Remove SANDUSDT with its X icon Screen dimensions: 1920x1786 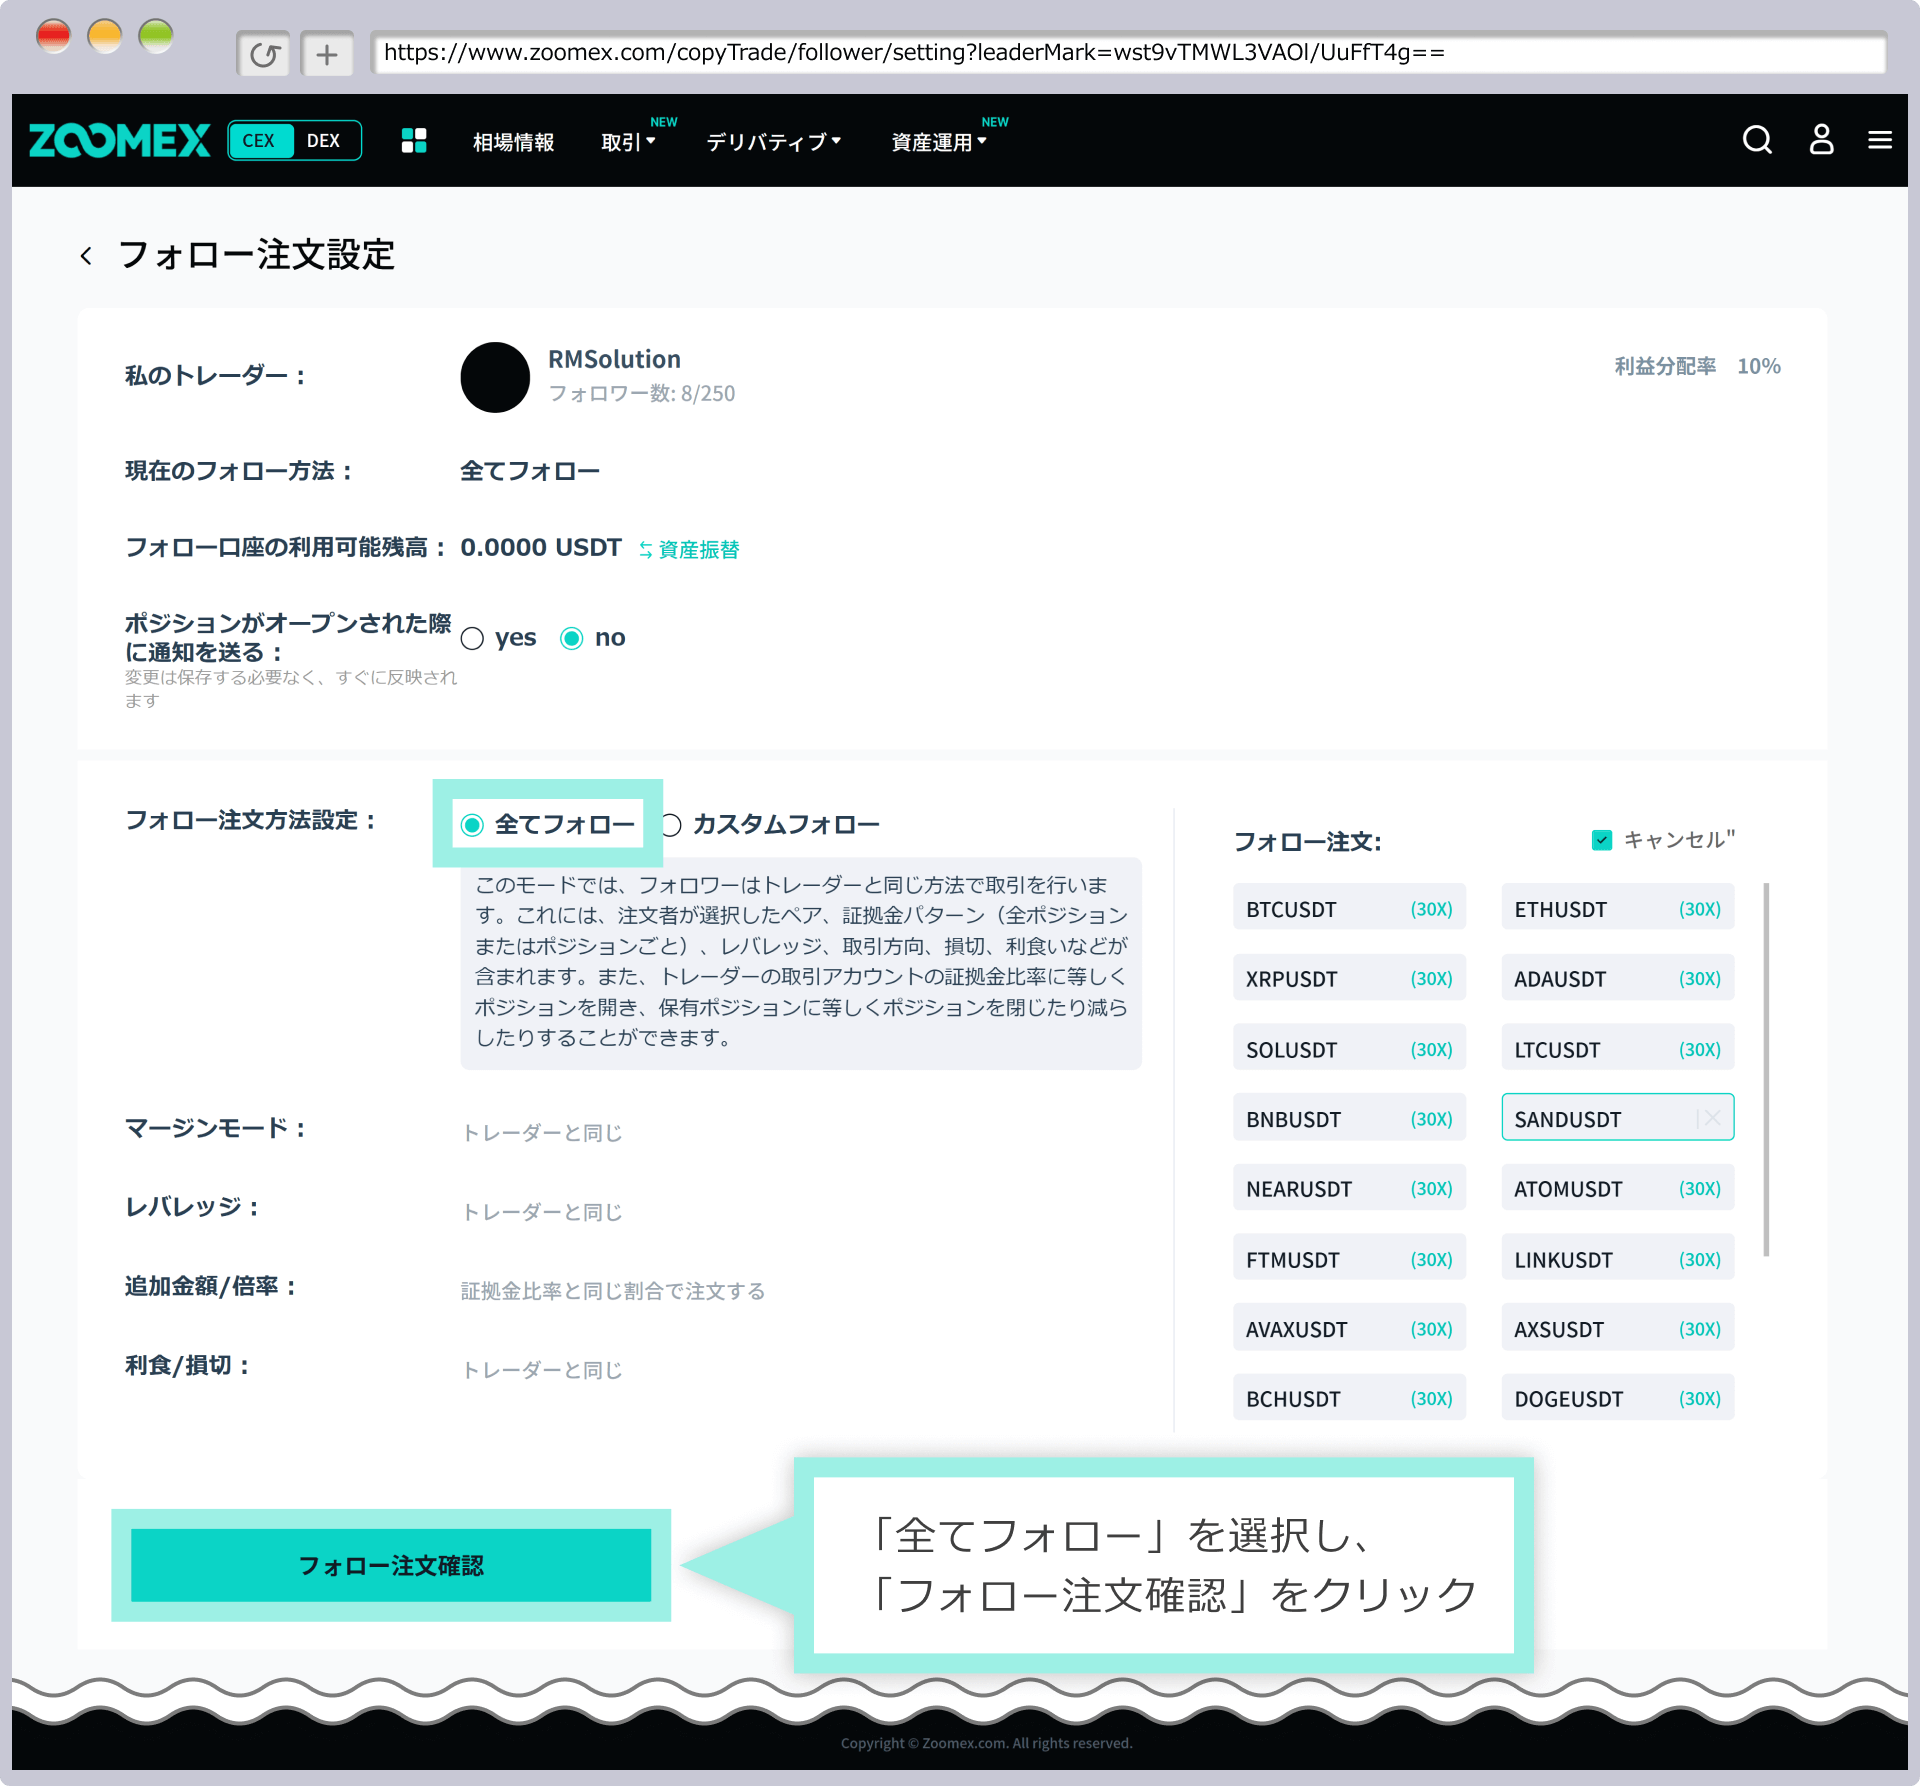pyautogui.click(x=1712, y=1118)
